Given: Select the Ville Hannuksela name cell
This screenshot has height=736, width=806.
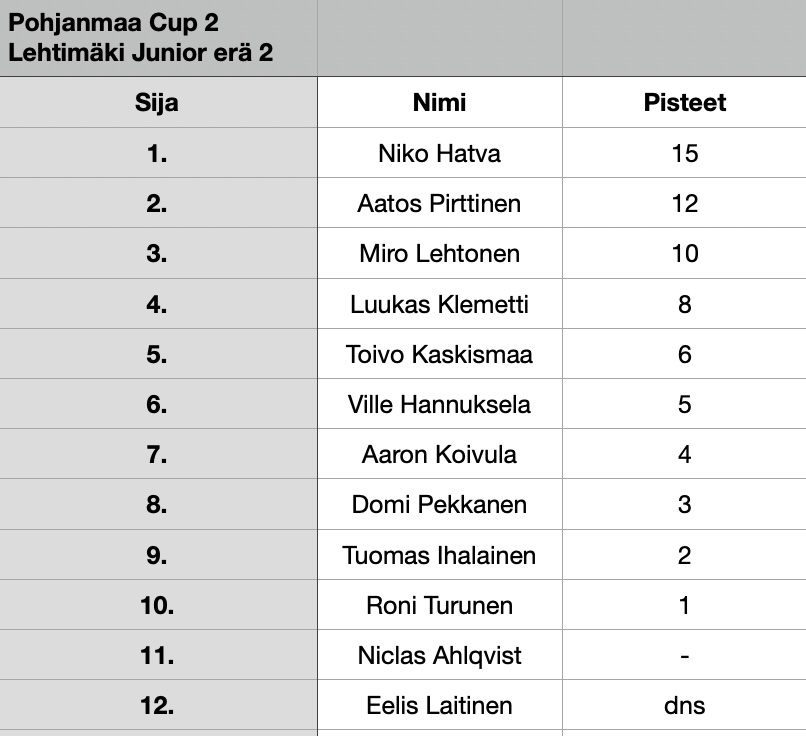Looking at the screenshot, I should click(x=440, y=404).
